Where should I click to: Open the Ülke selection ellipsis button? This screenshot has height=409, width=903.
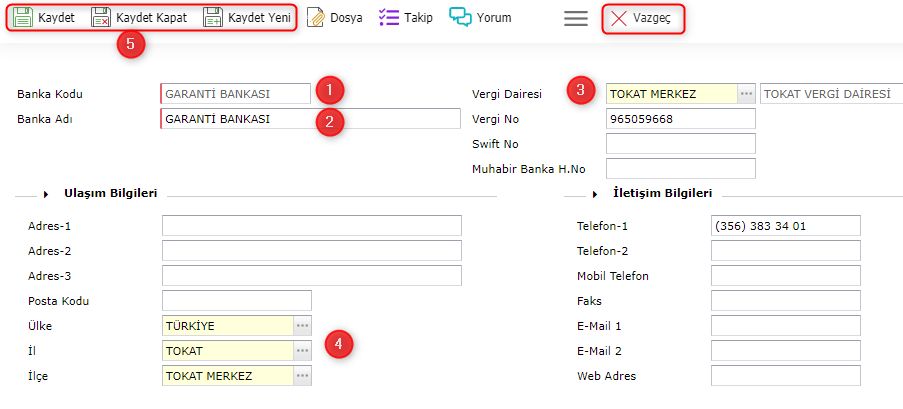coord(302,326)
